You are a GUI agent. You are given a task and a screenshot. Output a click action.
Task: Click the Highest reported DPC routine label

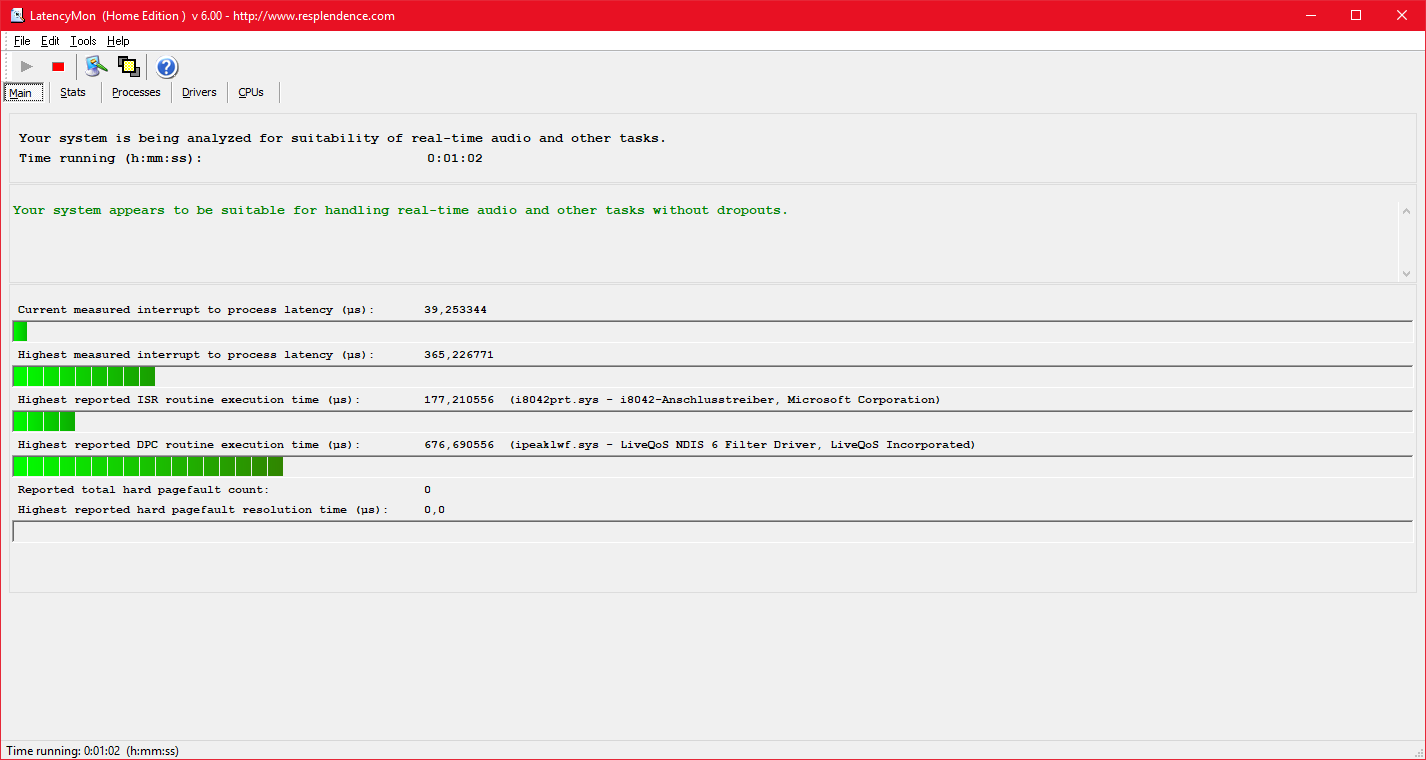(x=189, y=445)
